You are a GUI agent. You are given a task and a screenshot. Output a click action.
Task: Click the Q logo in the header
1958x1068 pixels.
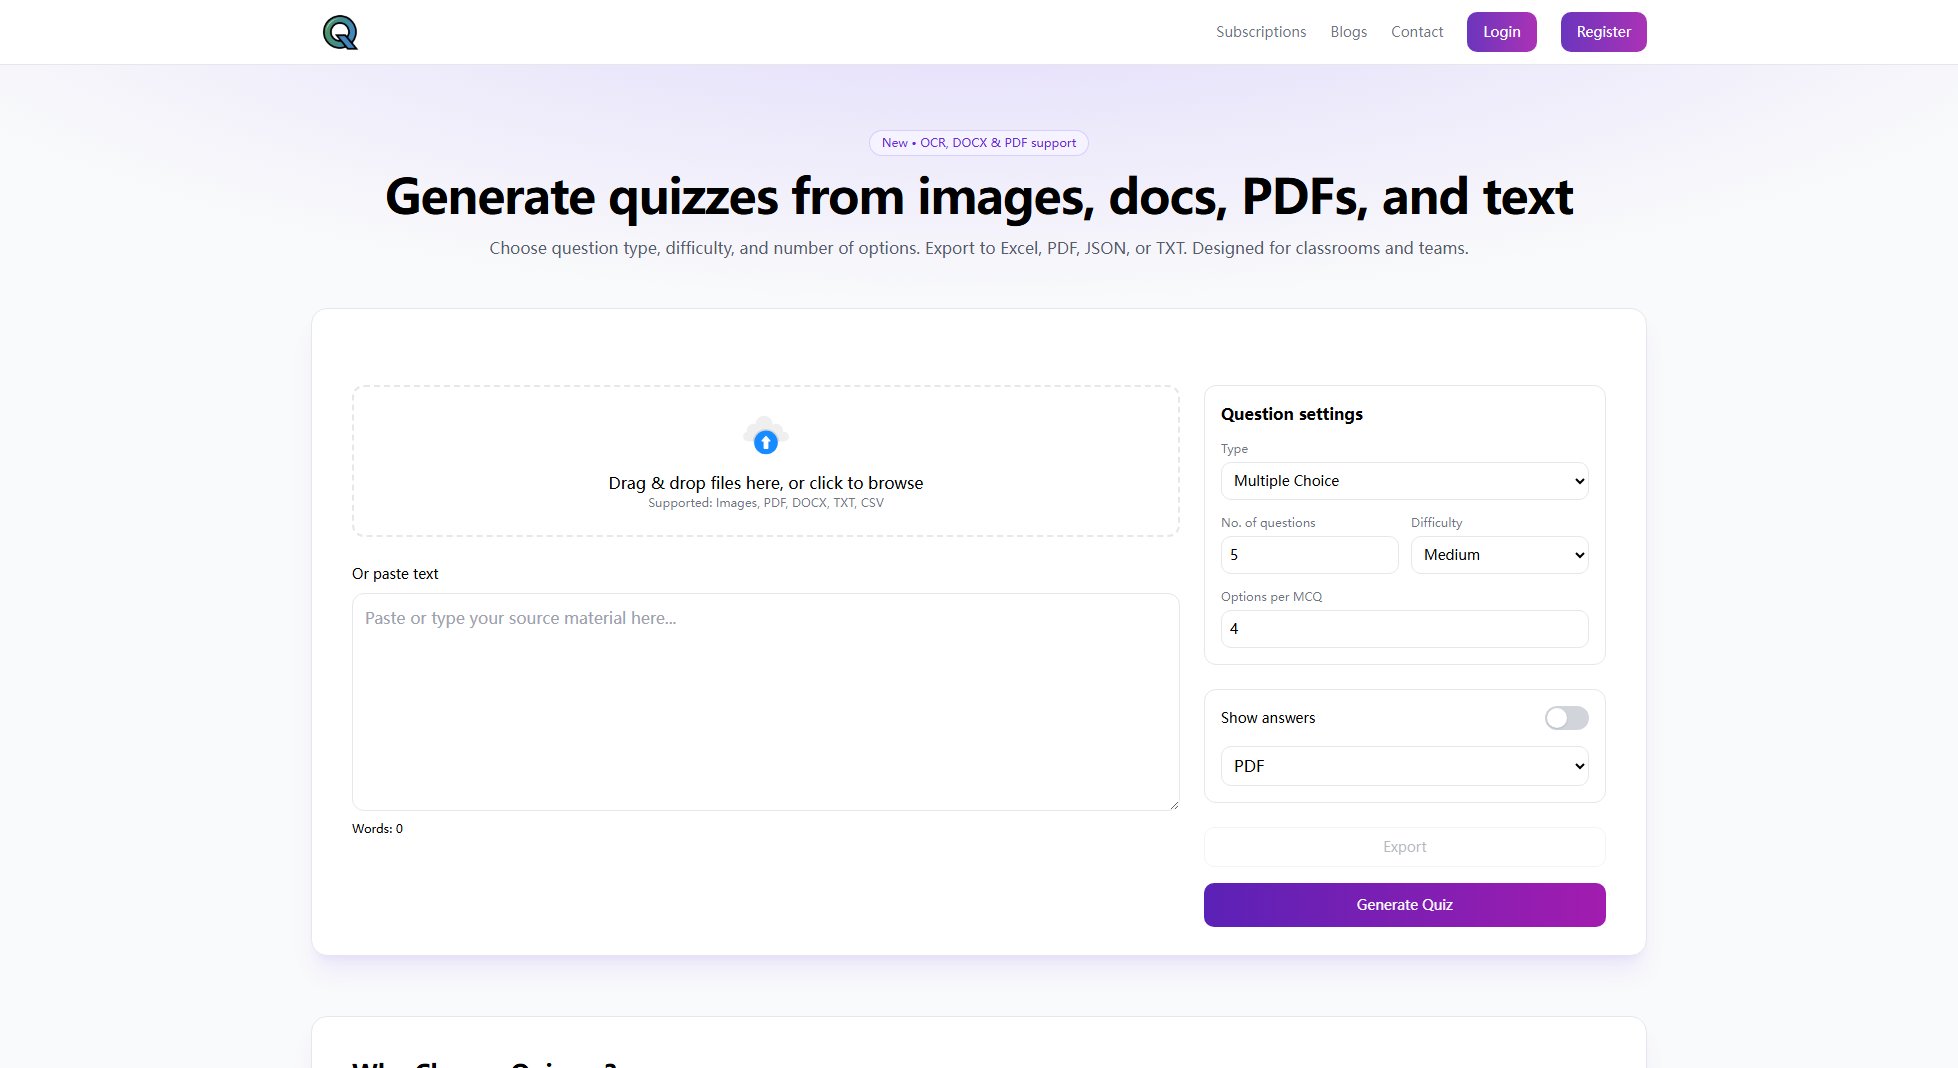[x=340, y=33]
